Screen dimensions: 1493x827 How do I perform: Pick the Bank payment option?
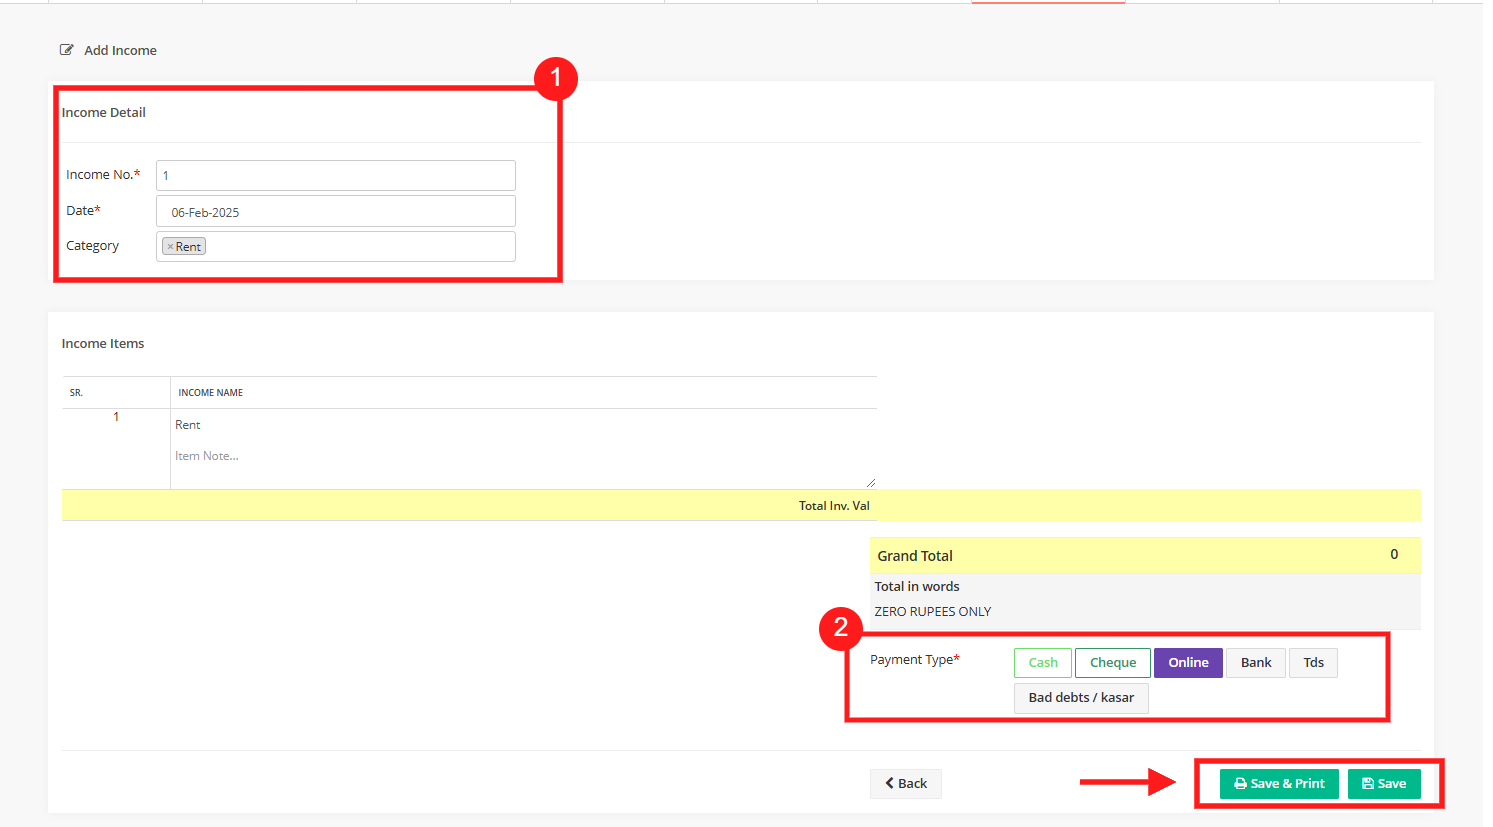pos(1255,663)
